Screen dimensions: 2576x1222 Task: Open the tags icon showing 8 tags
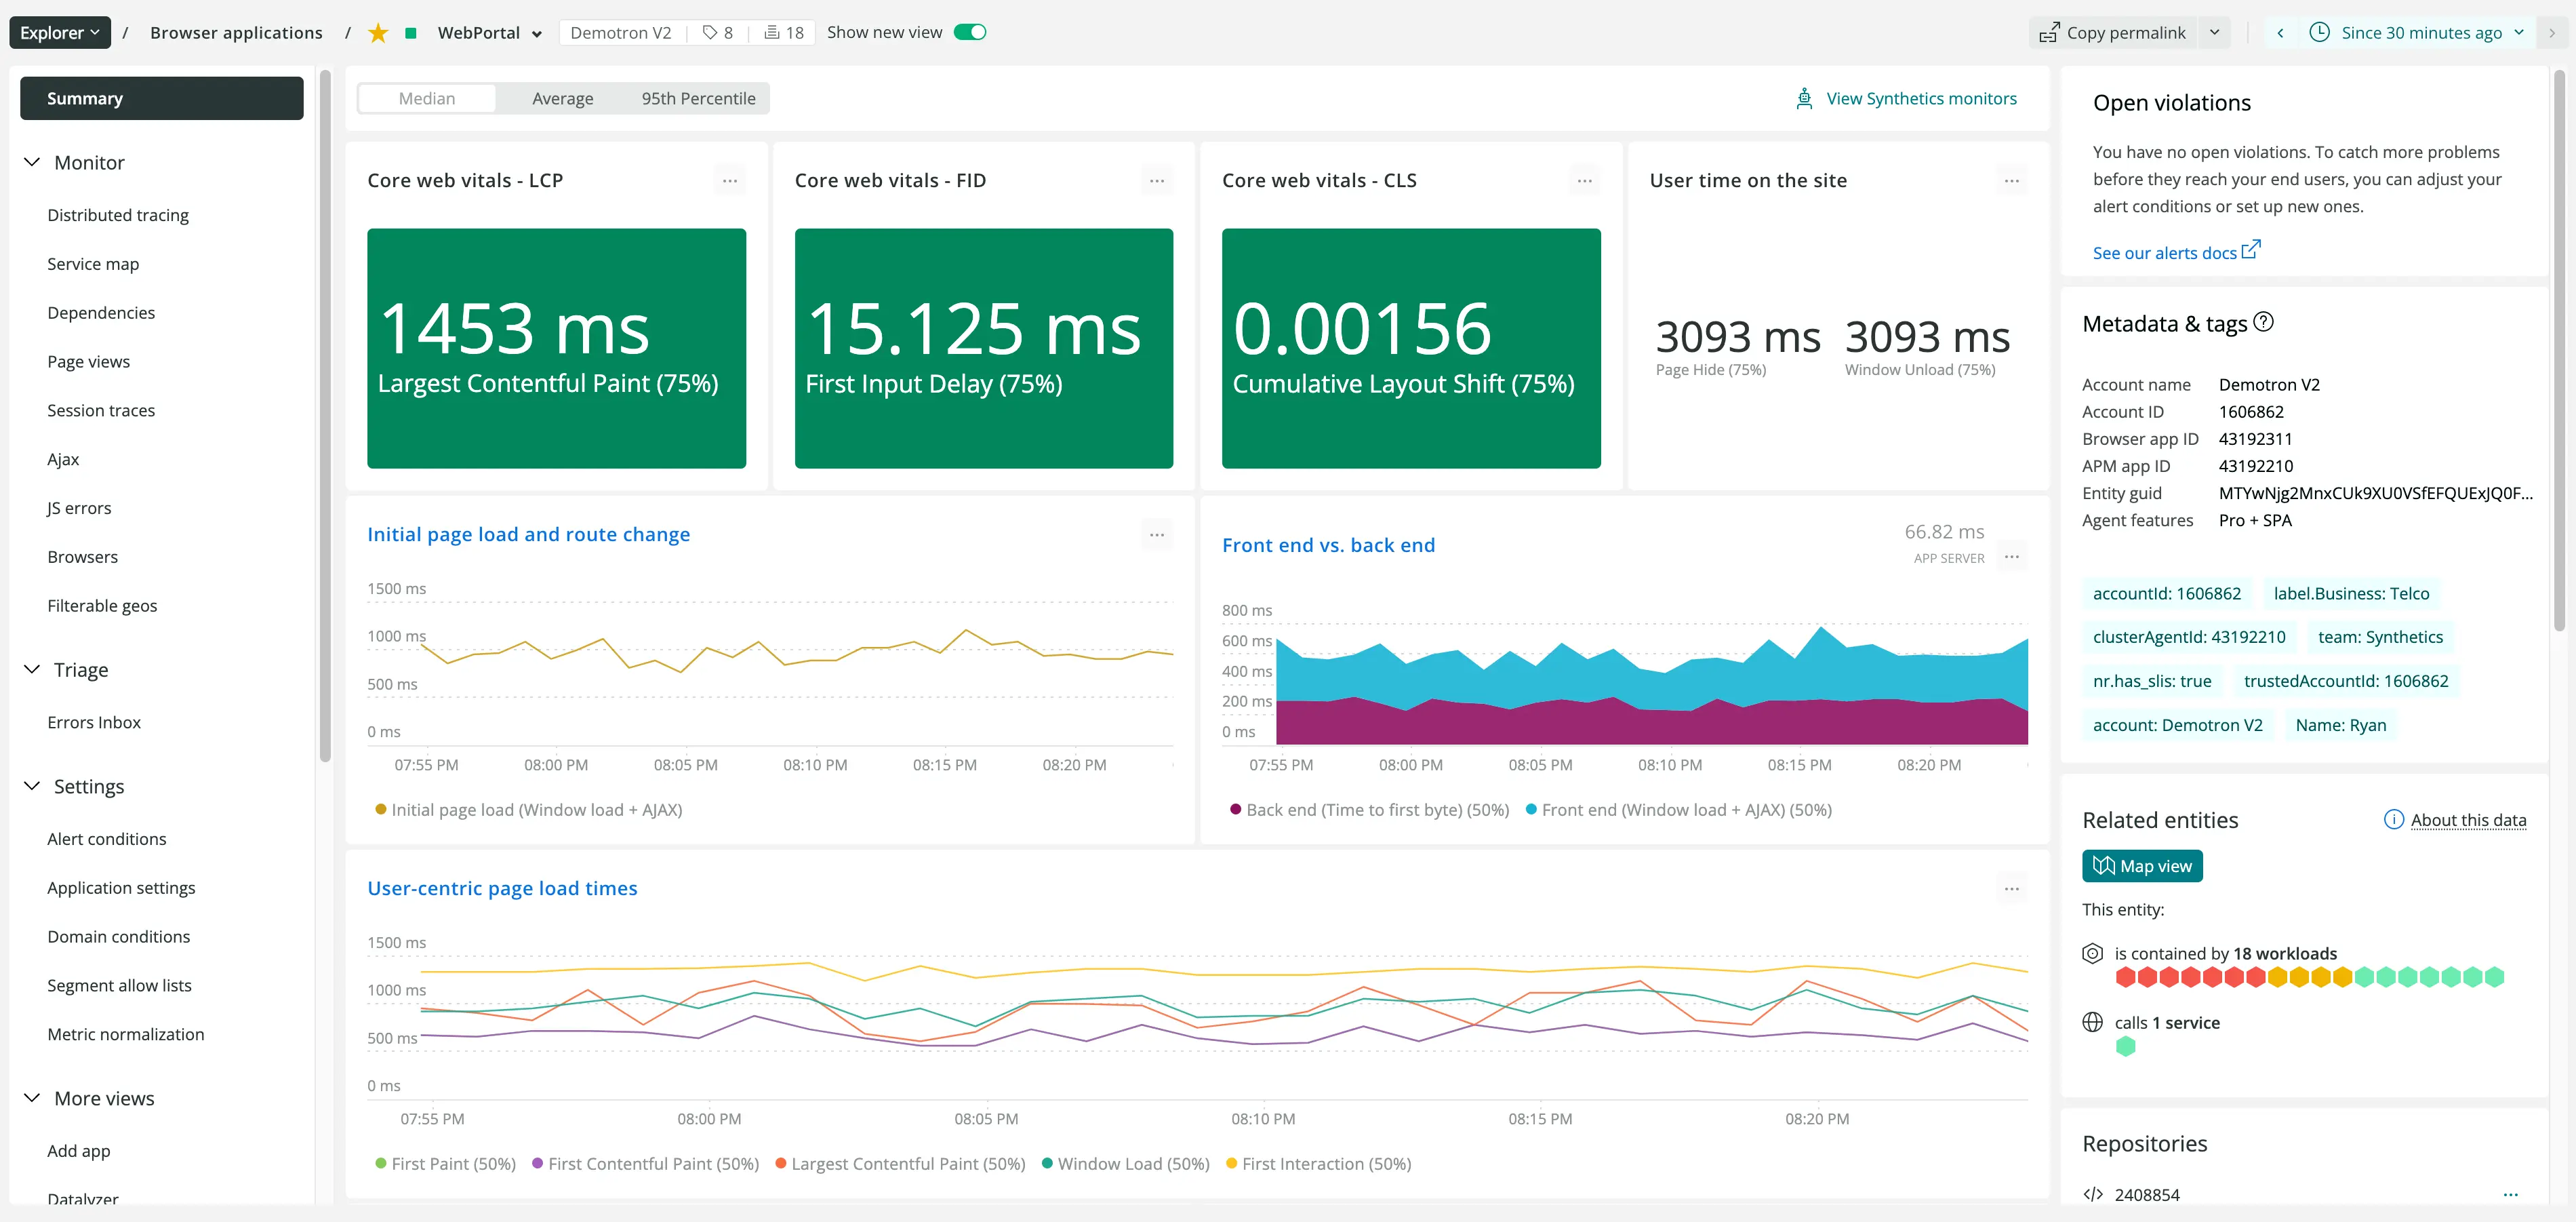tap(717, 32)
